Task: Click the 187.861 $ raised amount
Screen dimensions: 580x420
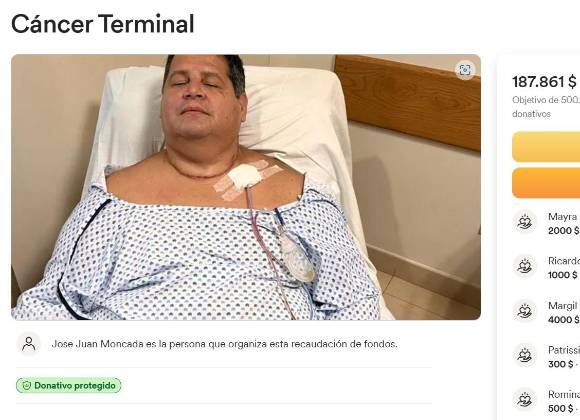Action: [544, 82]
